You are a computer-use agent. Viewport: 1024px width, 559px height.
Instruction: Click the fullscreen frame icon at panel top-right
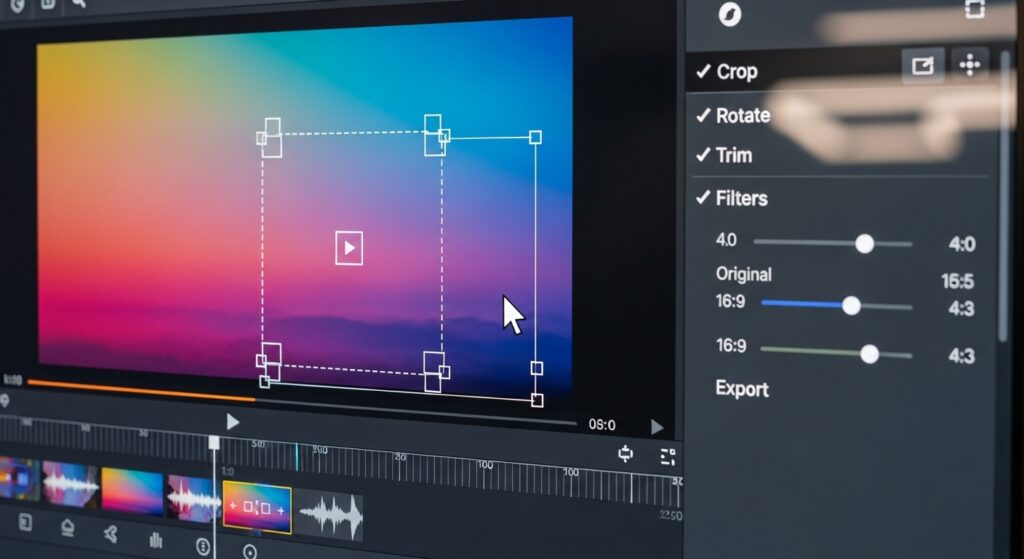[974, 9]
